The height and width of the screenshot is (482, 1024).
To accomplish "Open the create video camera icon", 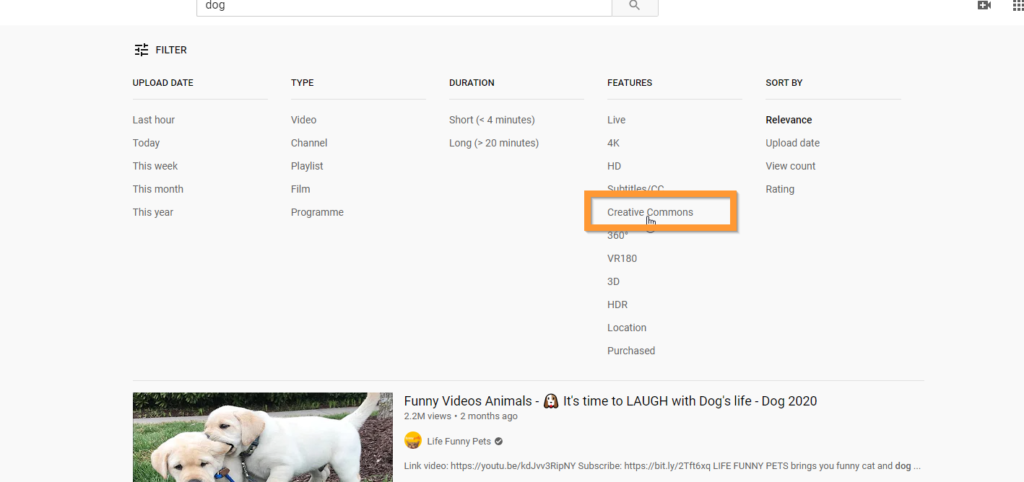I will 984,5.
